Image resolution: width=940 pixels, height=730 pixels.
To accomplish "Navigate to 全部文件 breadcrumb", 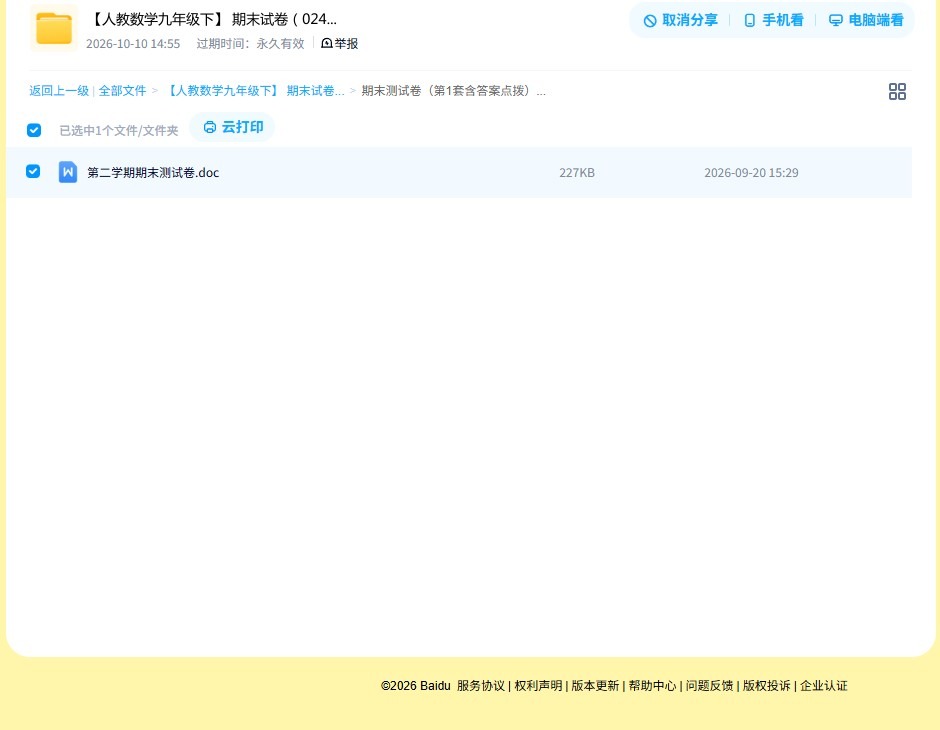I will point(122,91).
